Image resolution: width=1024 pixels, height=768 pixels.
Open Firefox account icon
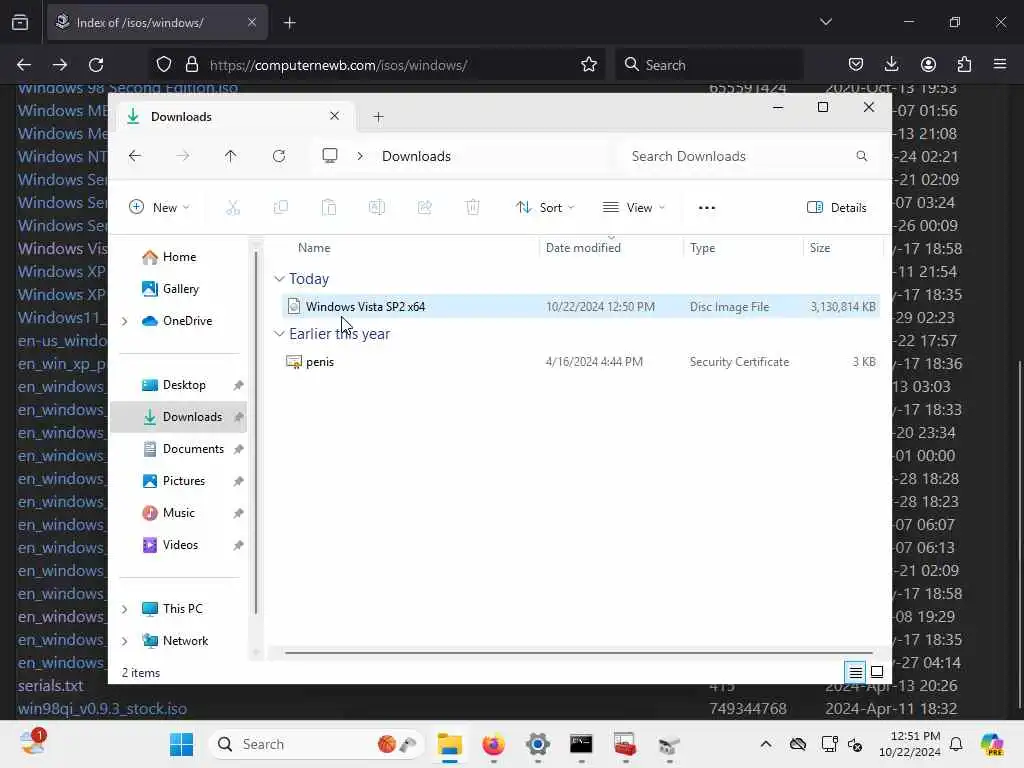(x=928, y=65)
